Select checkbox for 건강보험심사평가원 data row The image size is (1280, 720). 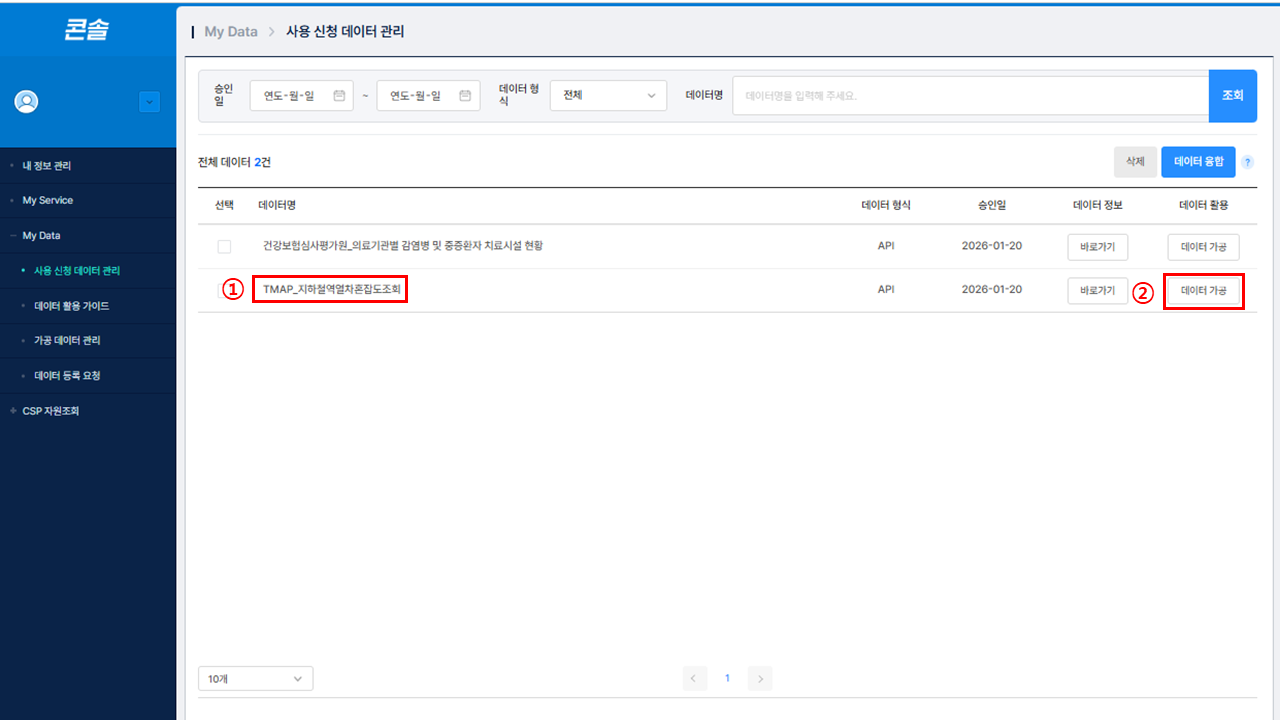pos(224,246)
